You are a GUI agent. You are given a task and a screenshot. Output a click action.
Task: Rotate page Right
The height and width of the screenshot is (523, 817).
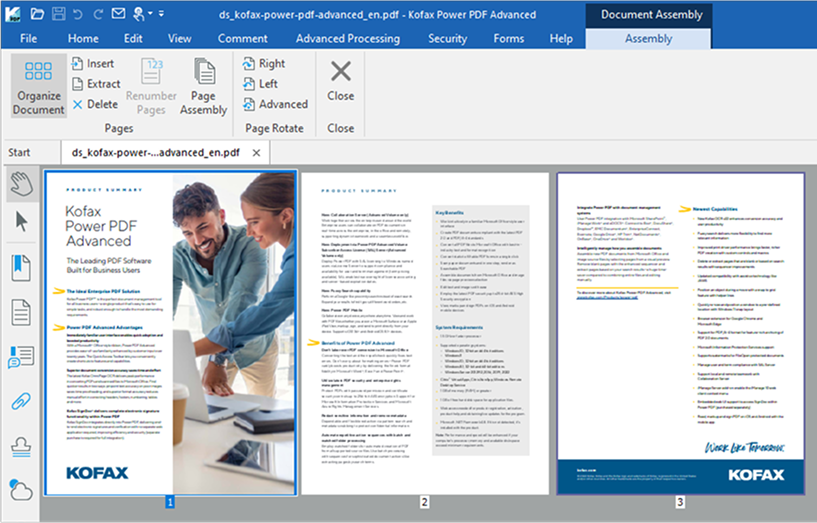264,64
